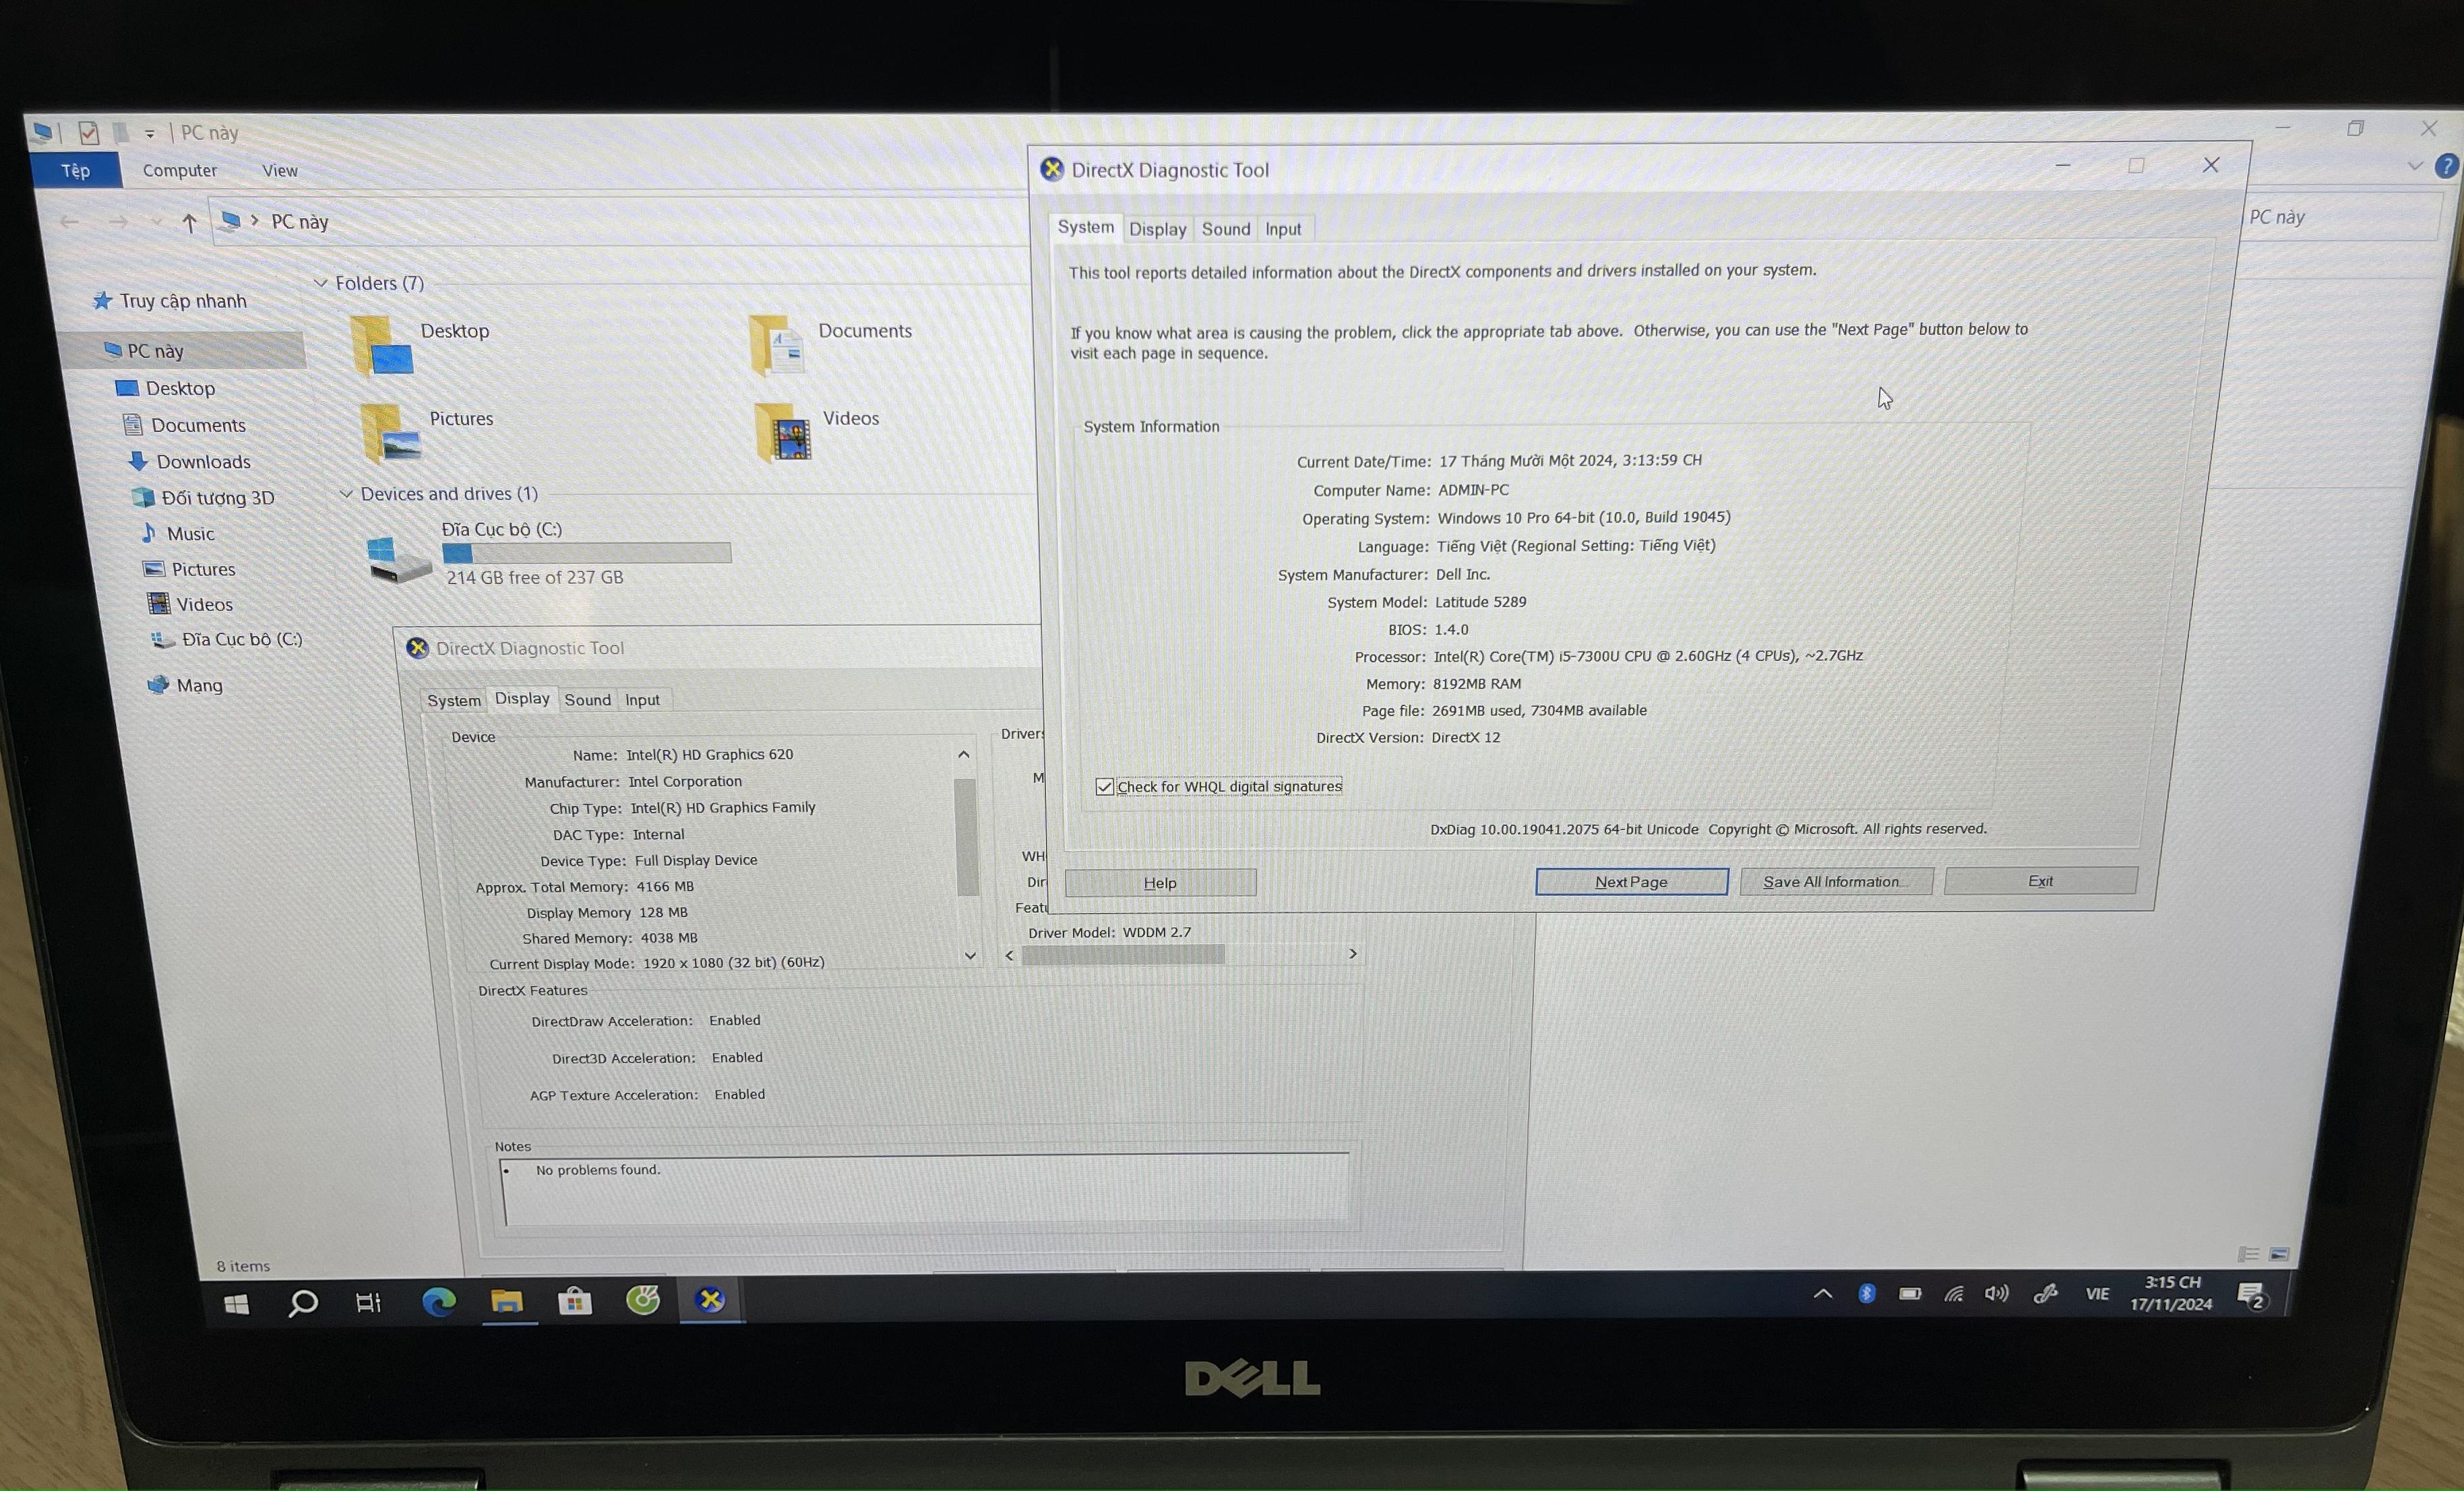Viewport: 2464px width, 1491px height.
Task: Open taskbar Search magnifier
Action: tap(302, 1303)
